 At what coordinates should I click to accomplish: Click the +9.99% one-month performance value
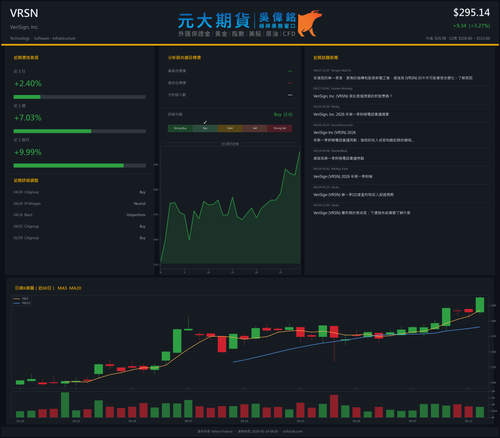pyautogui.click(x=28, y=152)
